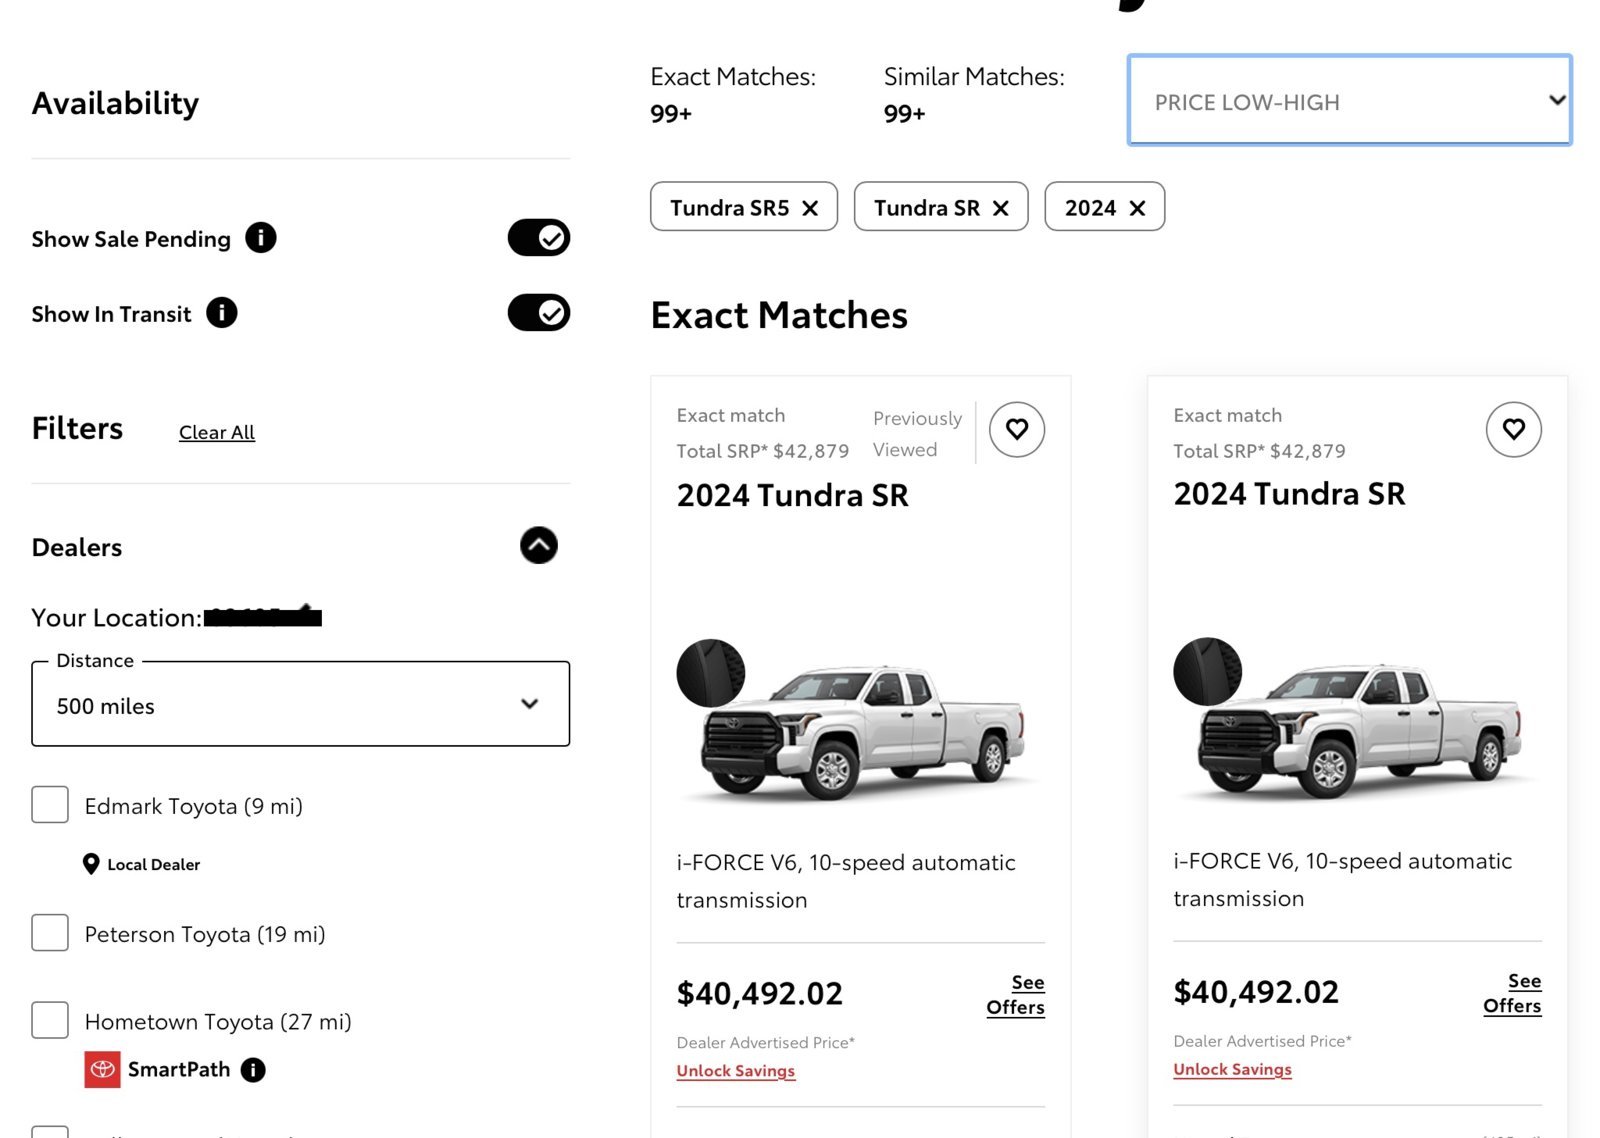Viewport: 1600px width, 1138px height.
Task: Click $40,492.02 price on previously viewed card
Action: point(760,993)
